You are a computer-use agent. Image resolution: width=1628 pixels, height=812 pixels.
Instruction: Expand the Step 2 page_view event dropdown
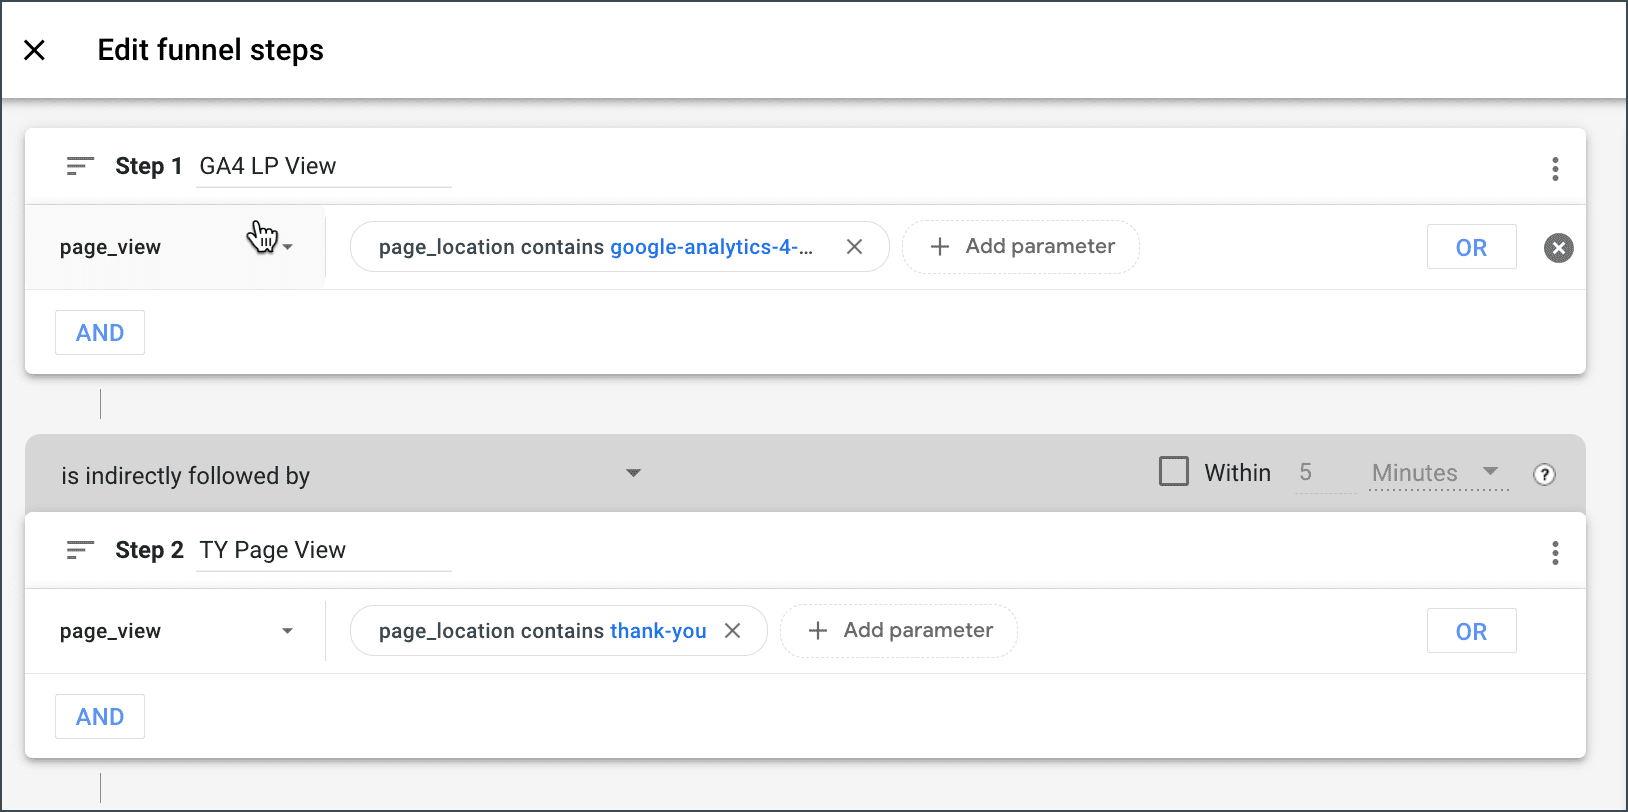pyautogui.click(x=287, y=631)
